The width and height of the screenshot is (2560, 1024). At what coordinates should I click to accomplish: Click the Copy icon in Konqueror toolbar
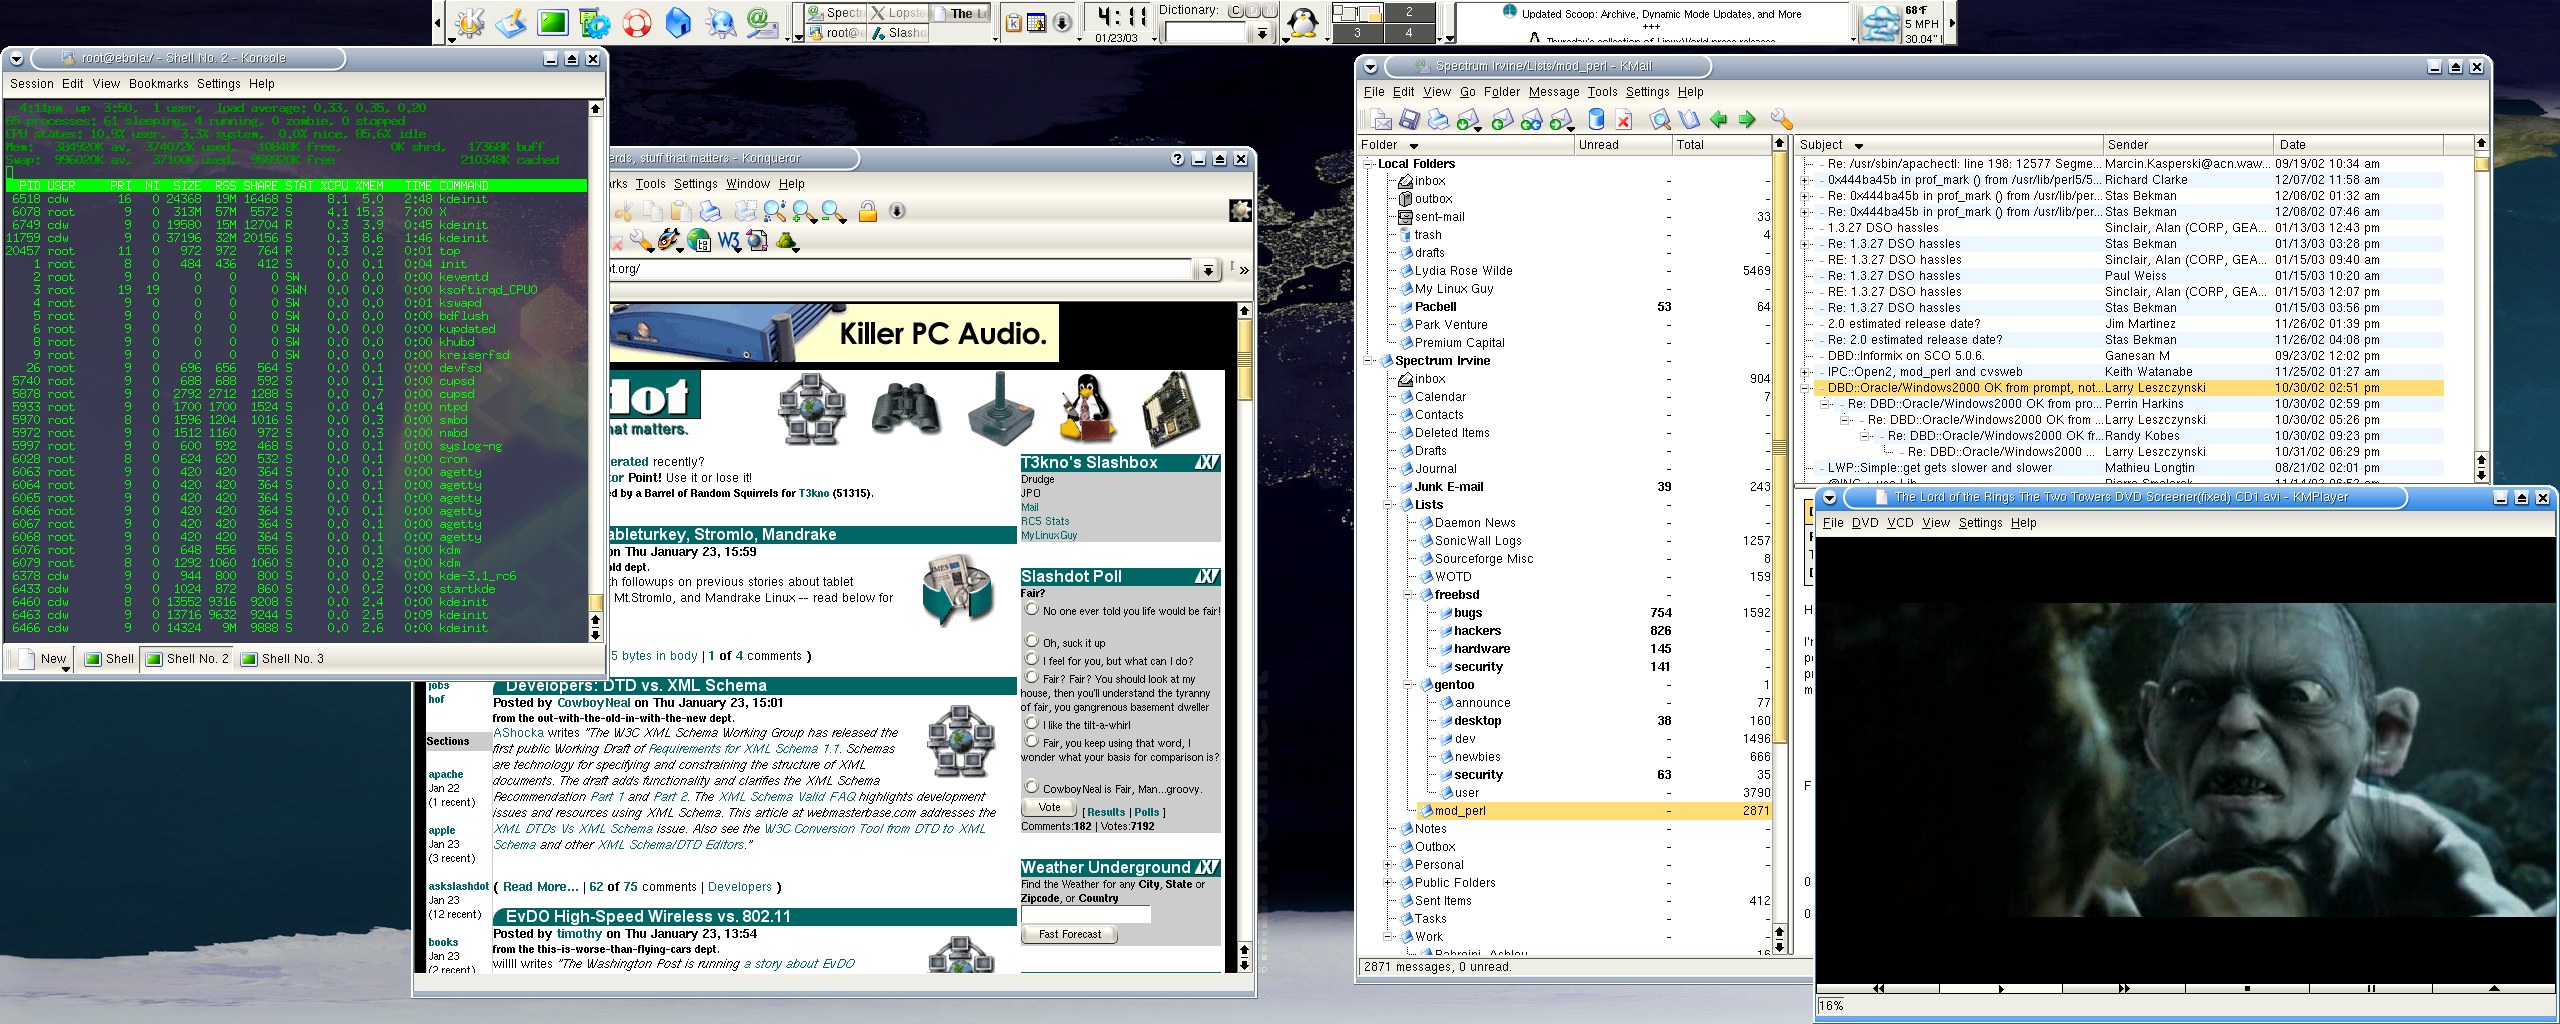(x=653, y=211)
